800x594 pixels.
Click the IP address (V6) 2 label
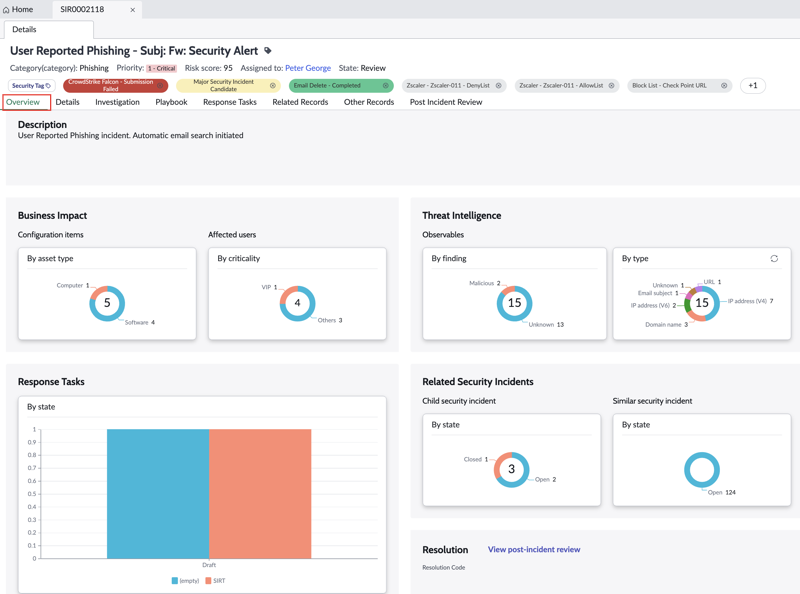pyautogui.click(x=654, y=306)
